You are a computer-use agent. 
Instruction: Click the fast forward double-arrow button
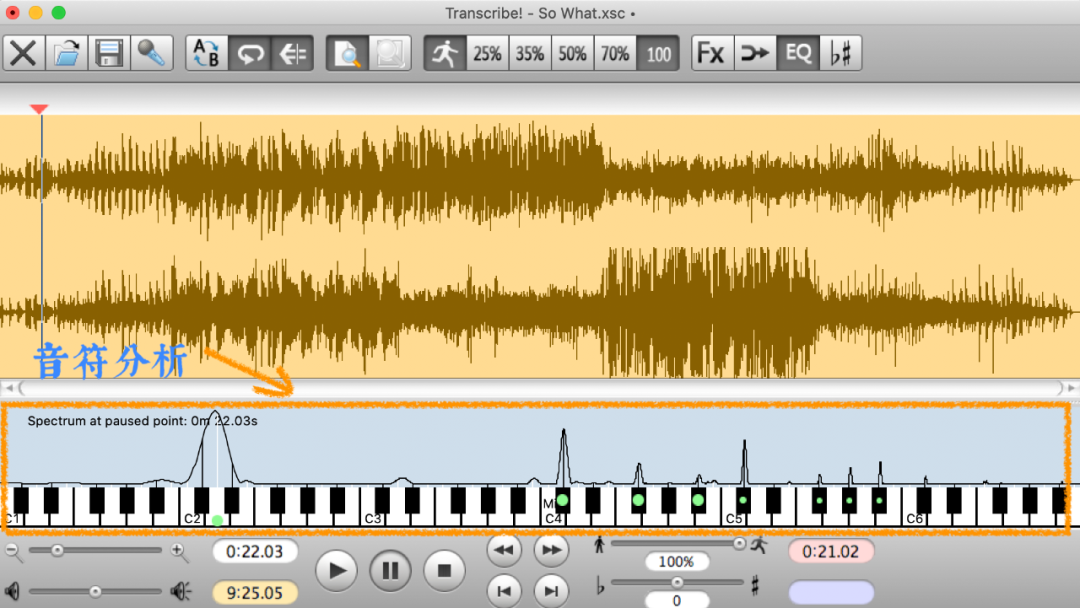(x=551, y=550)
